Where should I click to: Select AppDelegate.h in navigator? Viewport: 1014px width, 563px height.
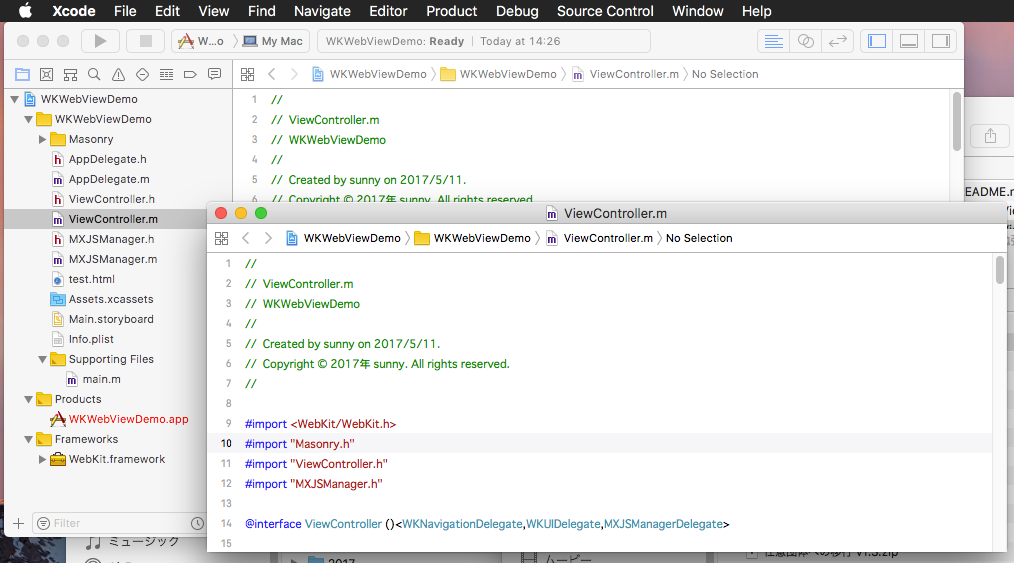coord(107,159)
